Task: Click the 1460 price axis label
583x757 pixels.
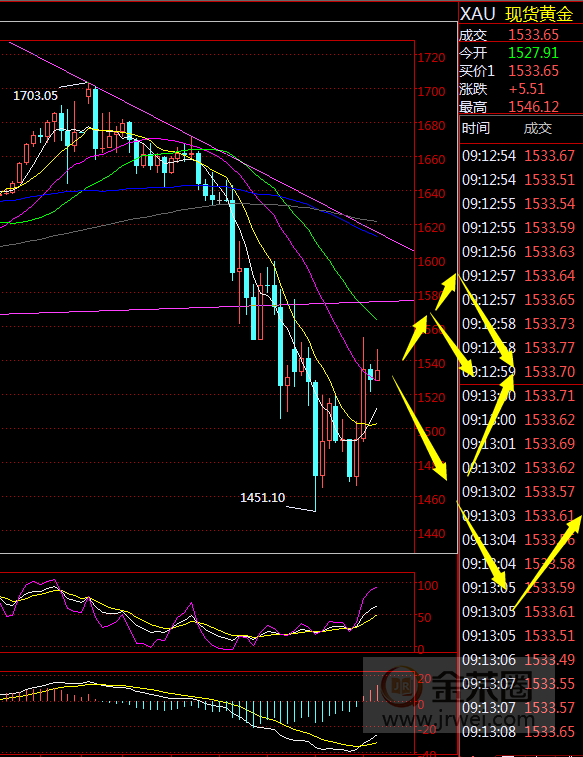Action: (431, 499)
